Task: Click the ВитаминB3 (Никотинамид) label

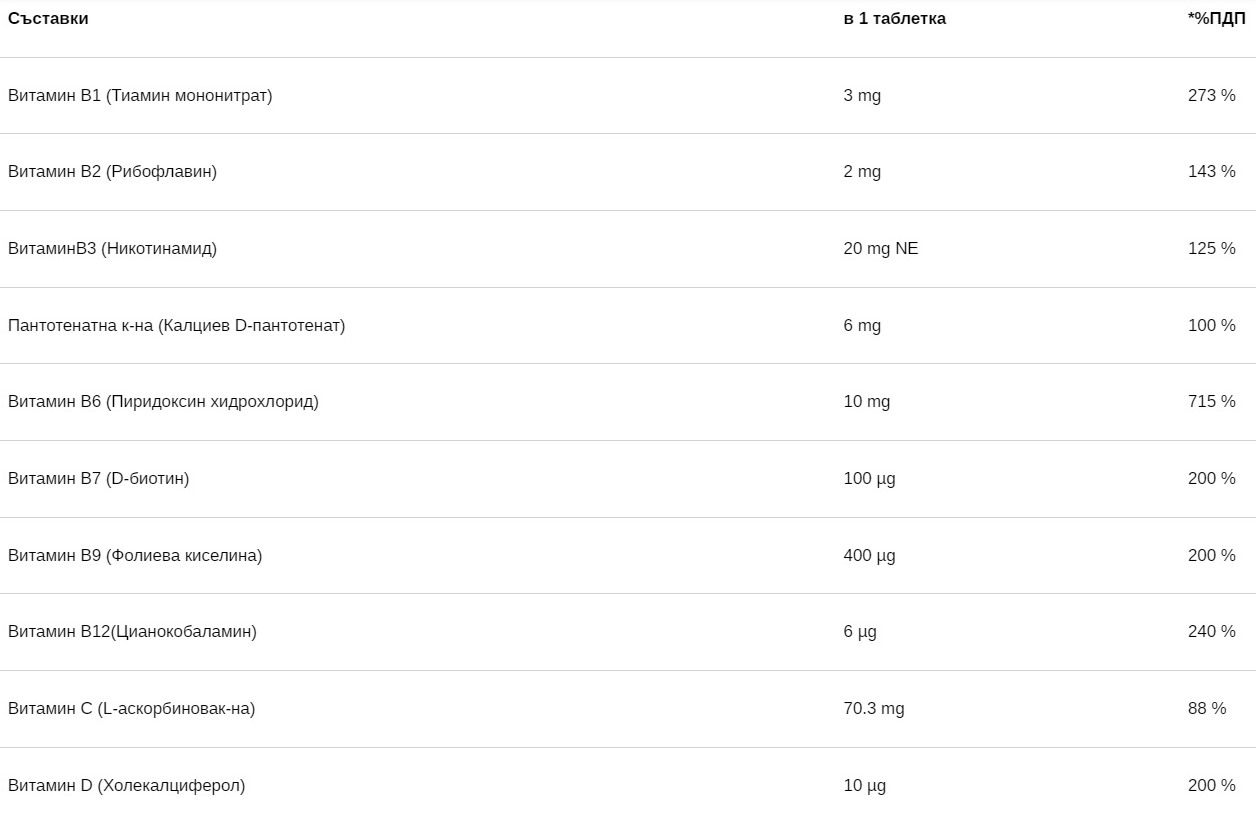Action: pos(112,248)
